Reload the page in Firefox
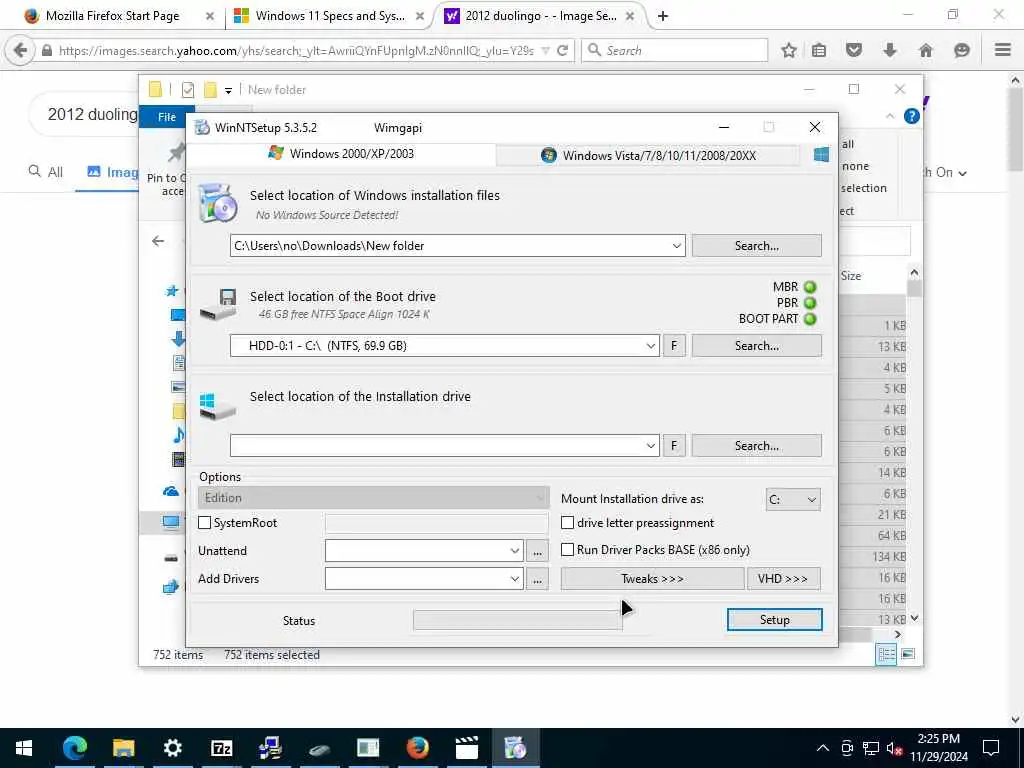This screenshot has height=768, width=1024. [562, 50]
